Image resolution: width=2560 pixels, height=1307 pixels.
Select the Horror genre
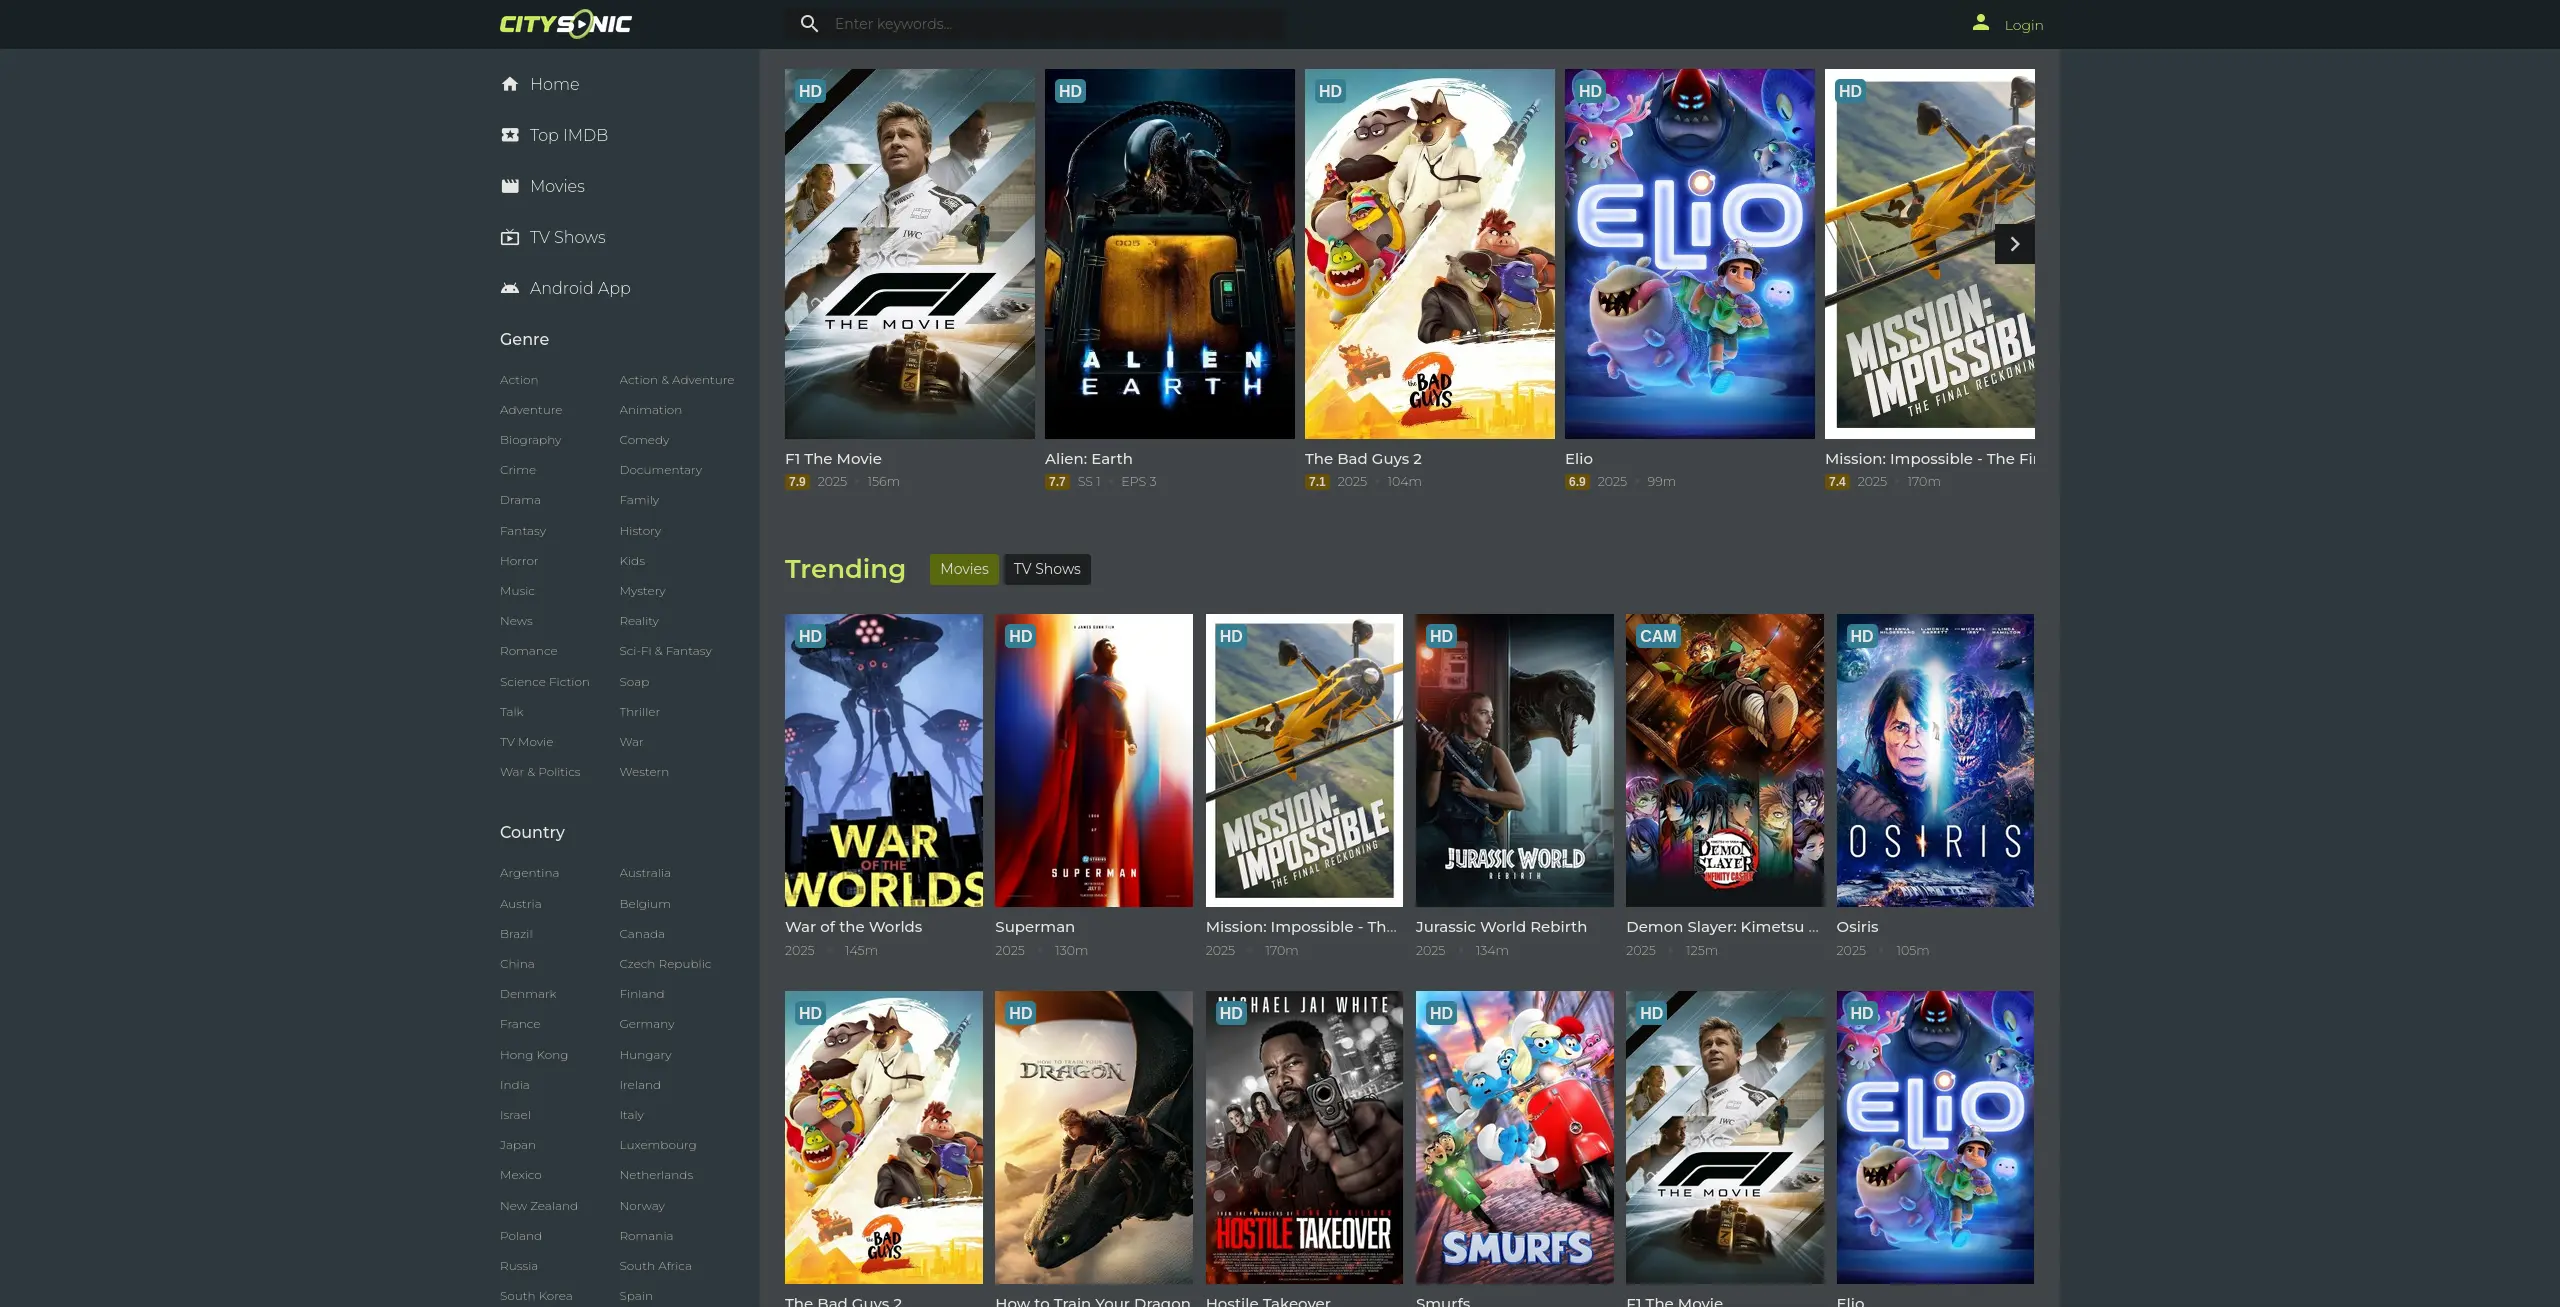[x=519, y=561]
